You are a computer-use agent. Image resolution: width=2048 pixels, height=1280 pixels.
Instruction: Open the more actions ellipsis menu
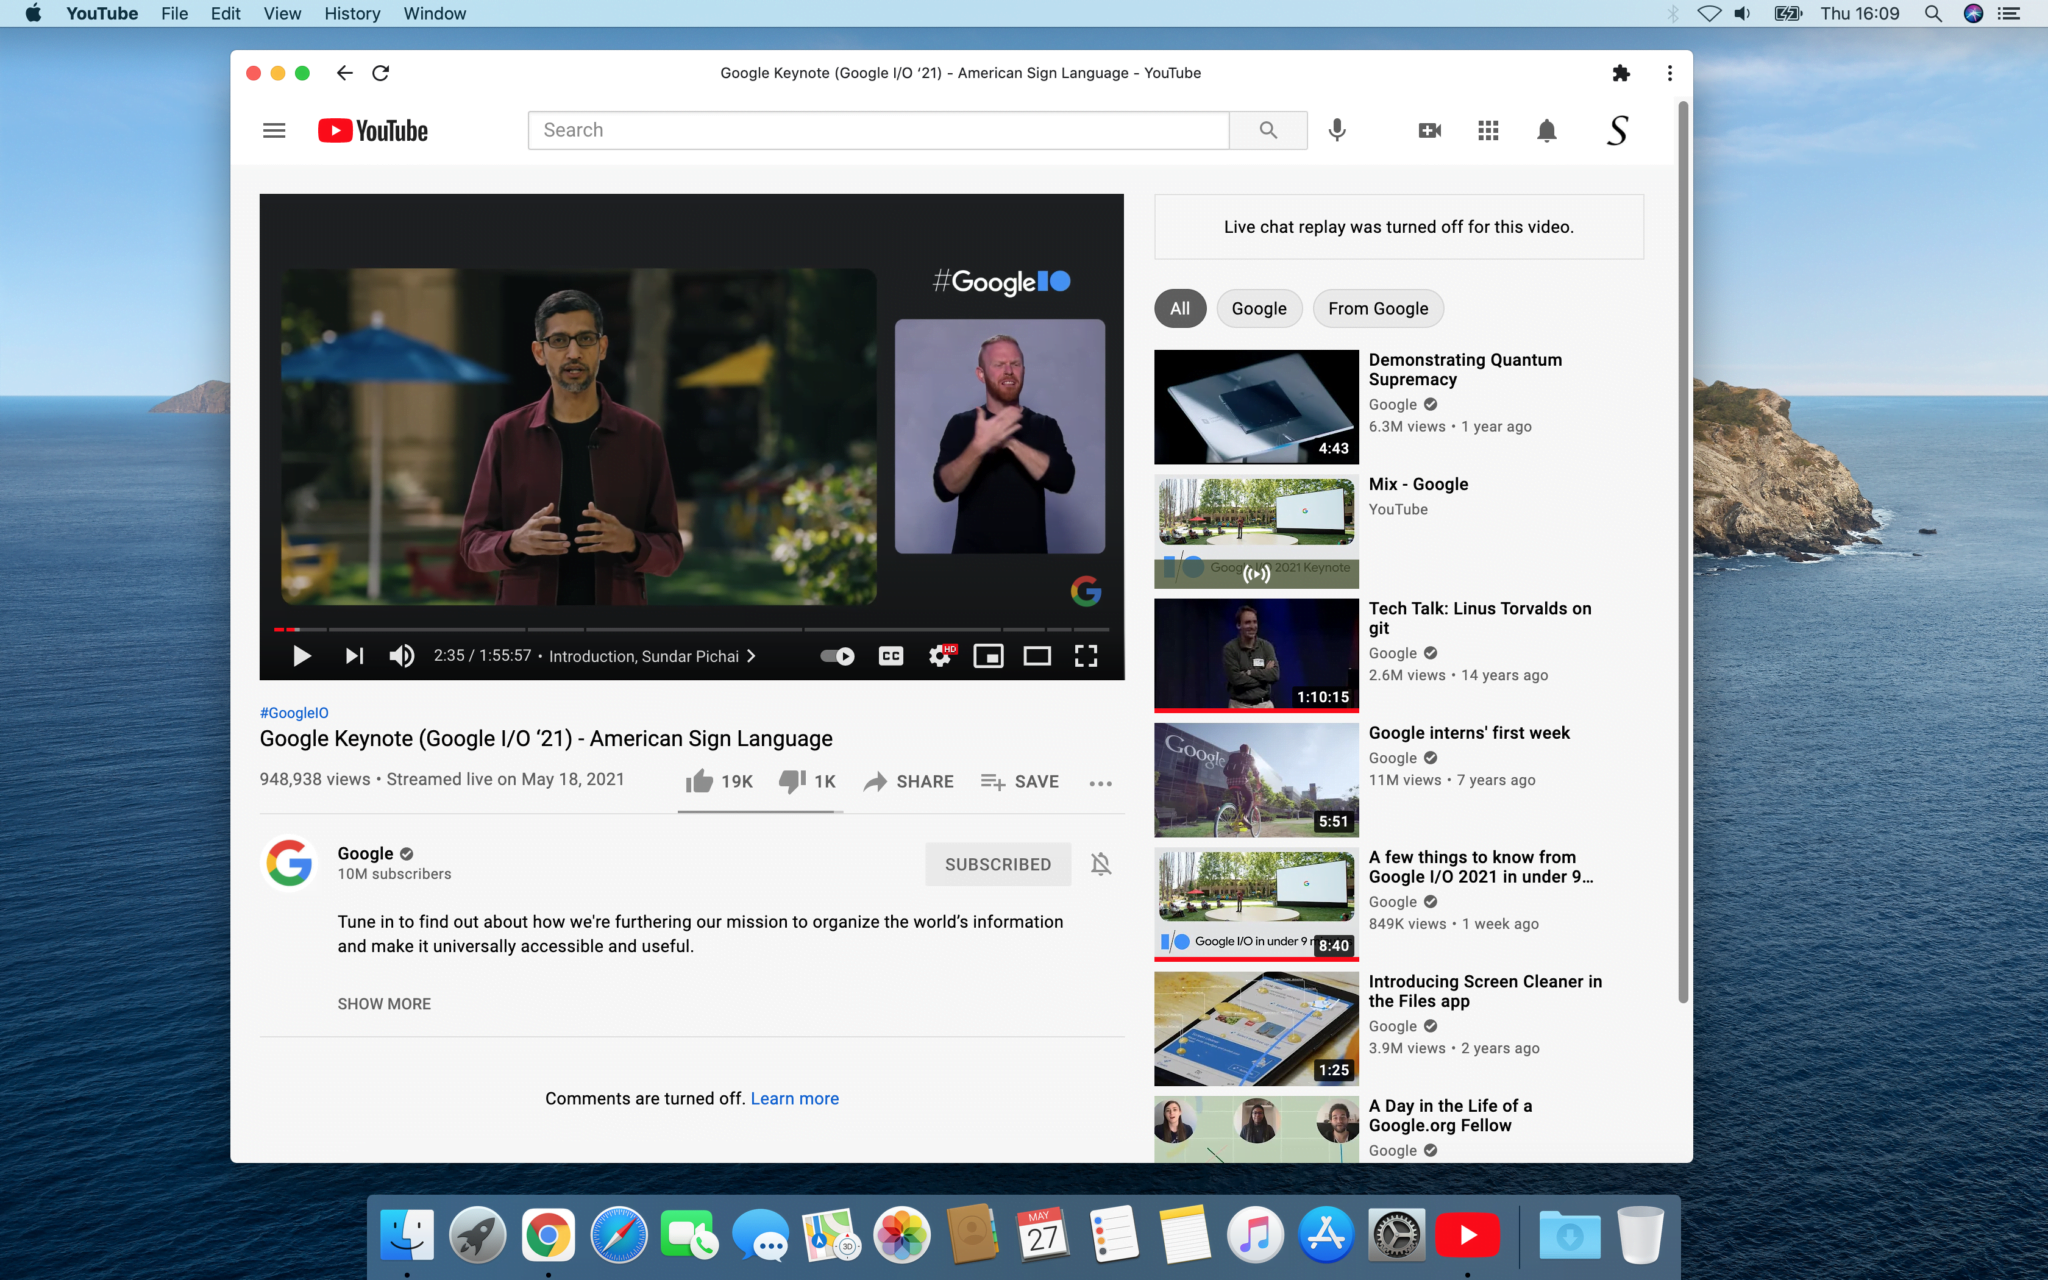(1100, 782)
